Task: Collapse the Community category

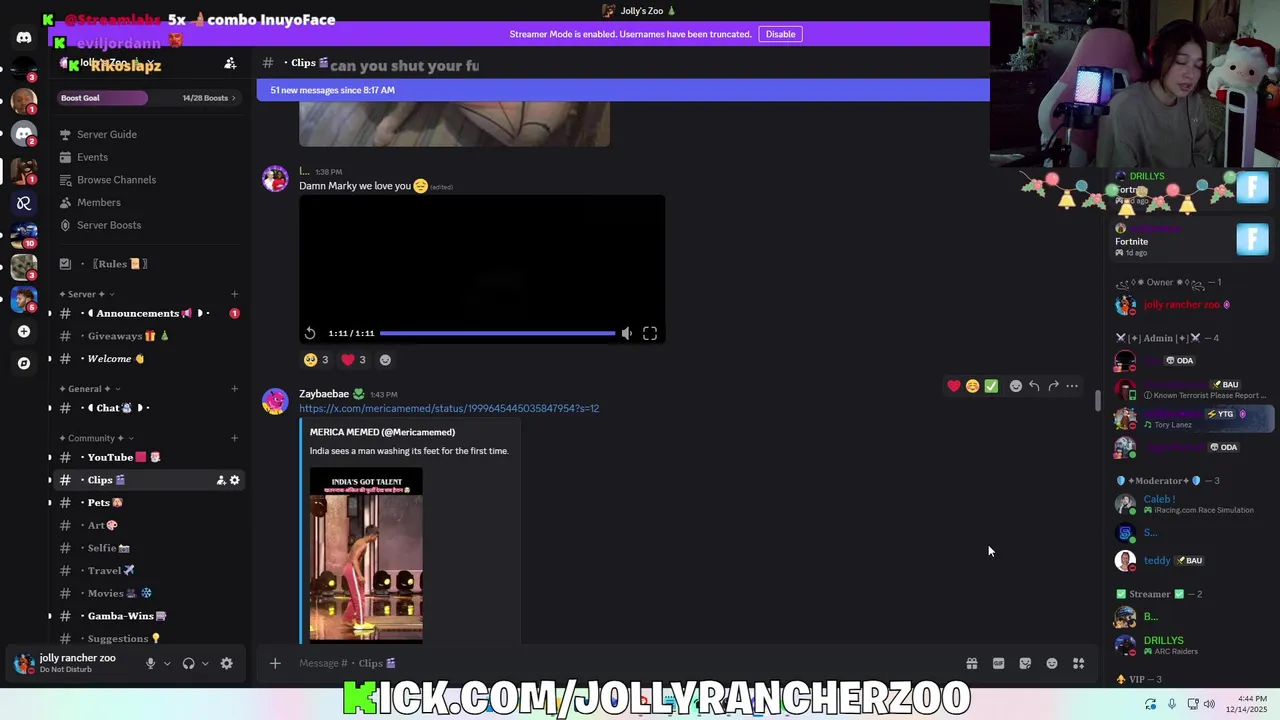Action: pyautogui.click(x=97, y=438)
